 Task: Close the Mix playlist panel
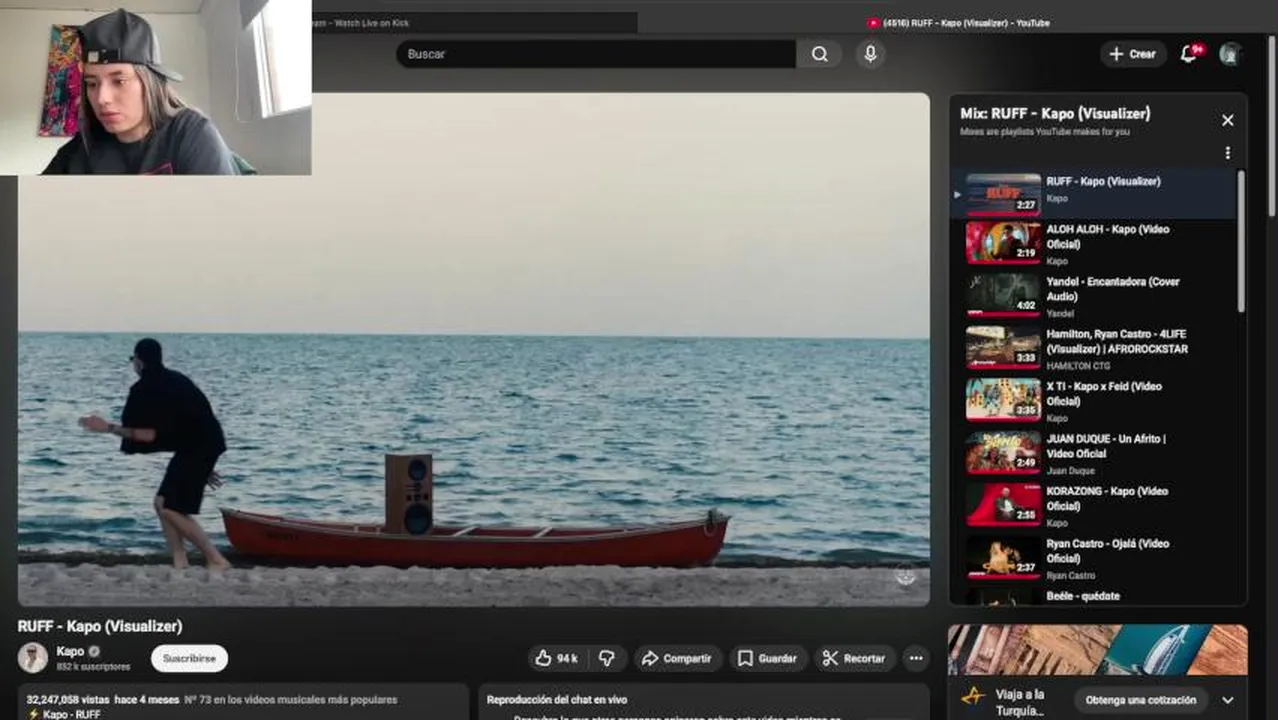[1227, 120]
